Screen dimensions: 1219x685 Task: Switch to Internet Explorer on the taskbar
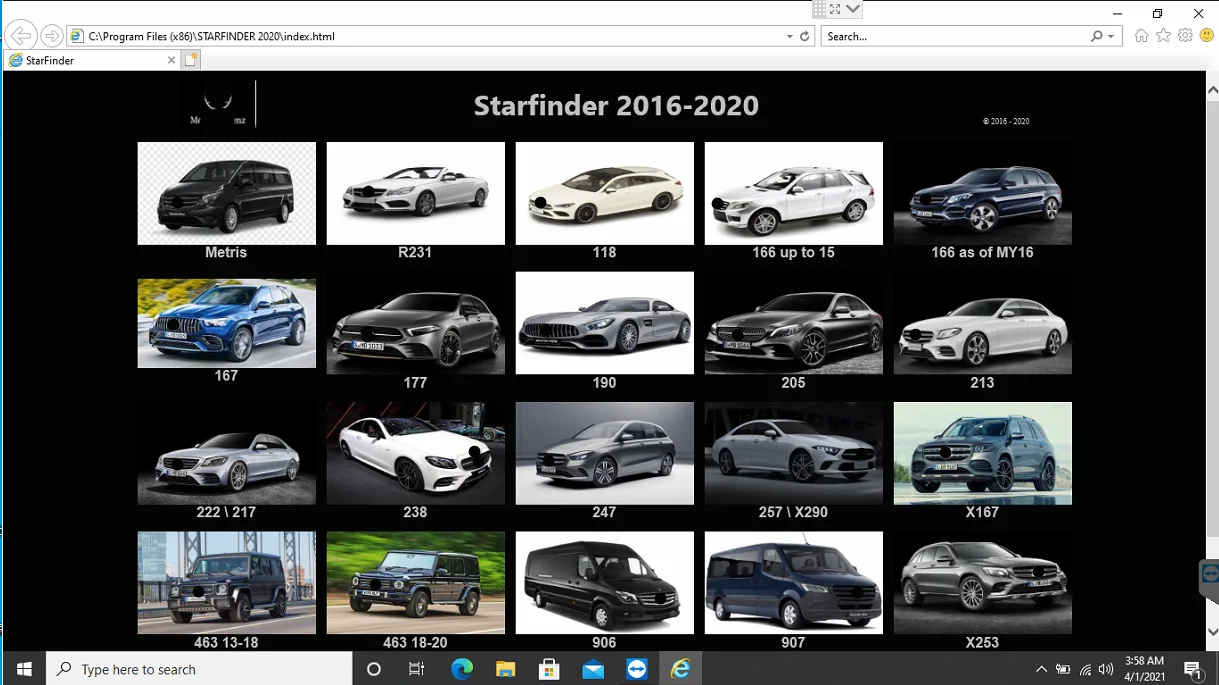point(680,669)
